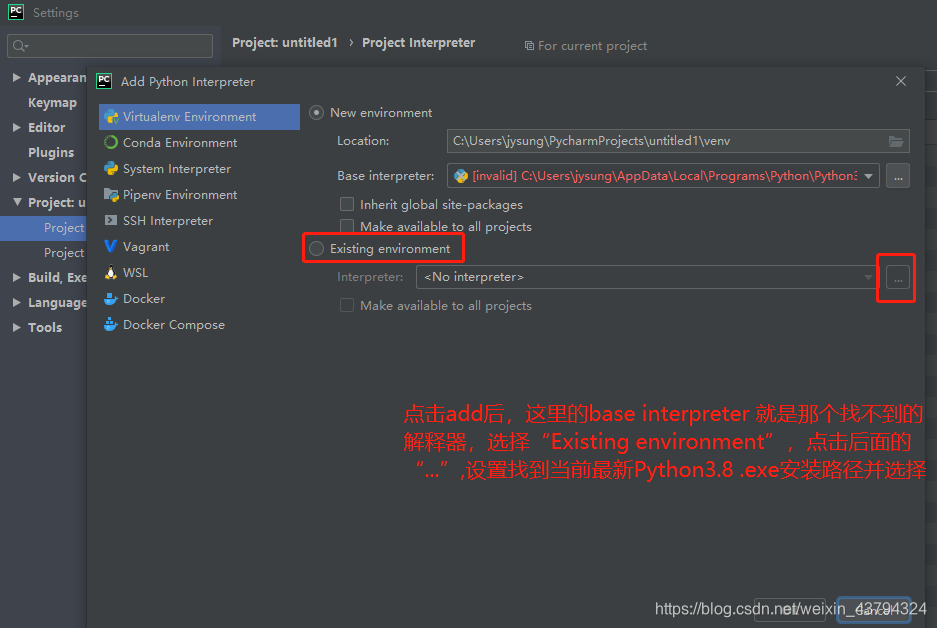
Task: Click the Docker Compose icon
Action: (x=111, y=324)
